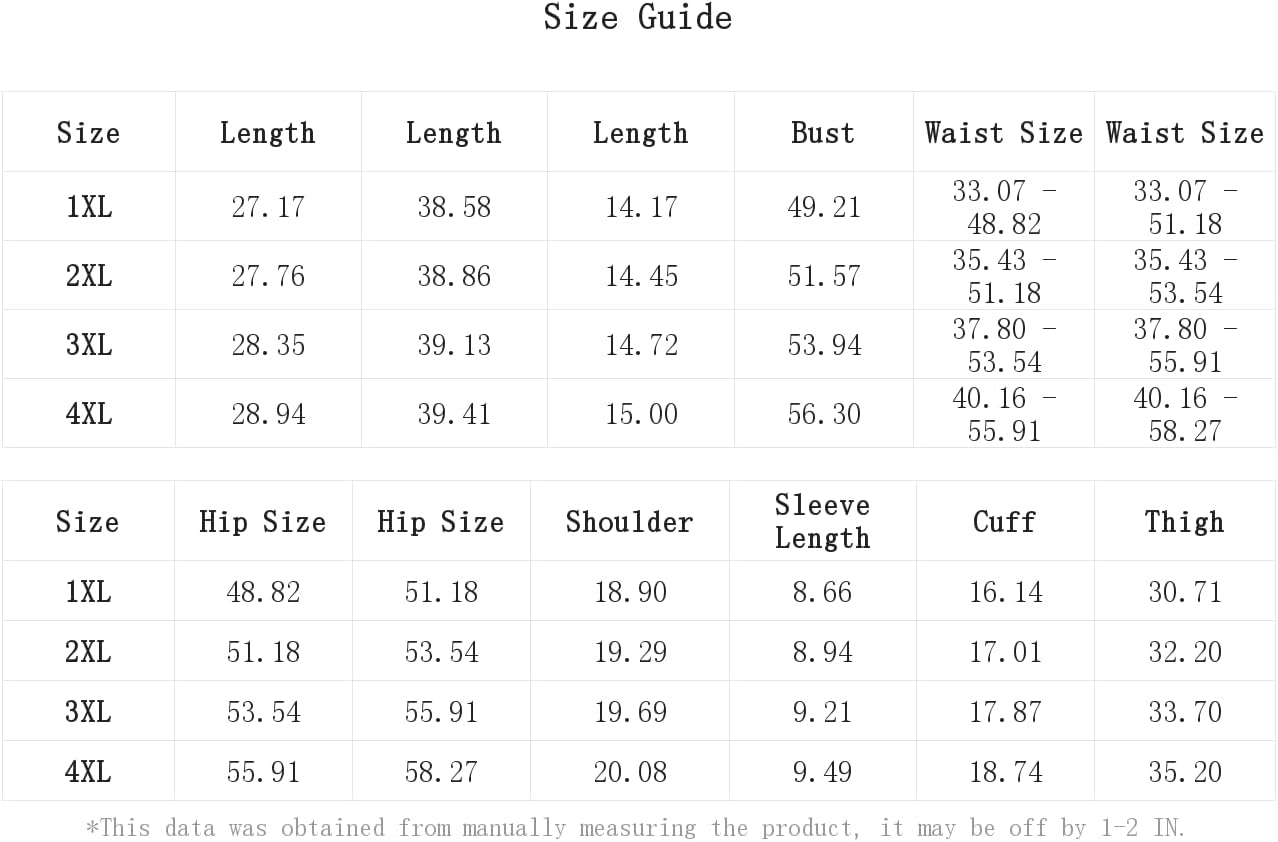1278x842 pixels.
Task: Click the Sleeve Length header cell
Action: pyautogui.click(x=822, y=521)
